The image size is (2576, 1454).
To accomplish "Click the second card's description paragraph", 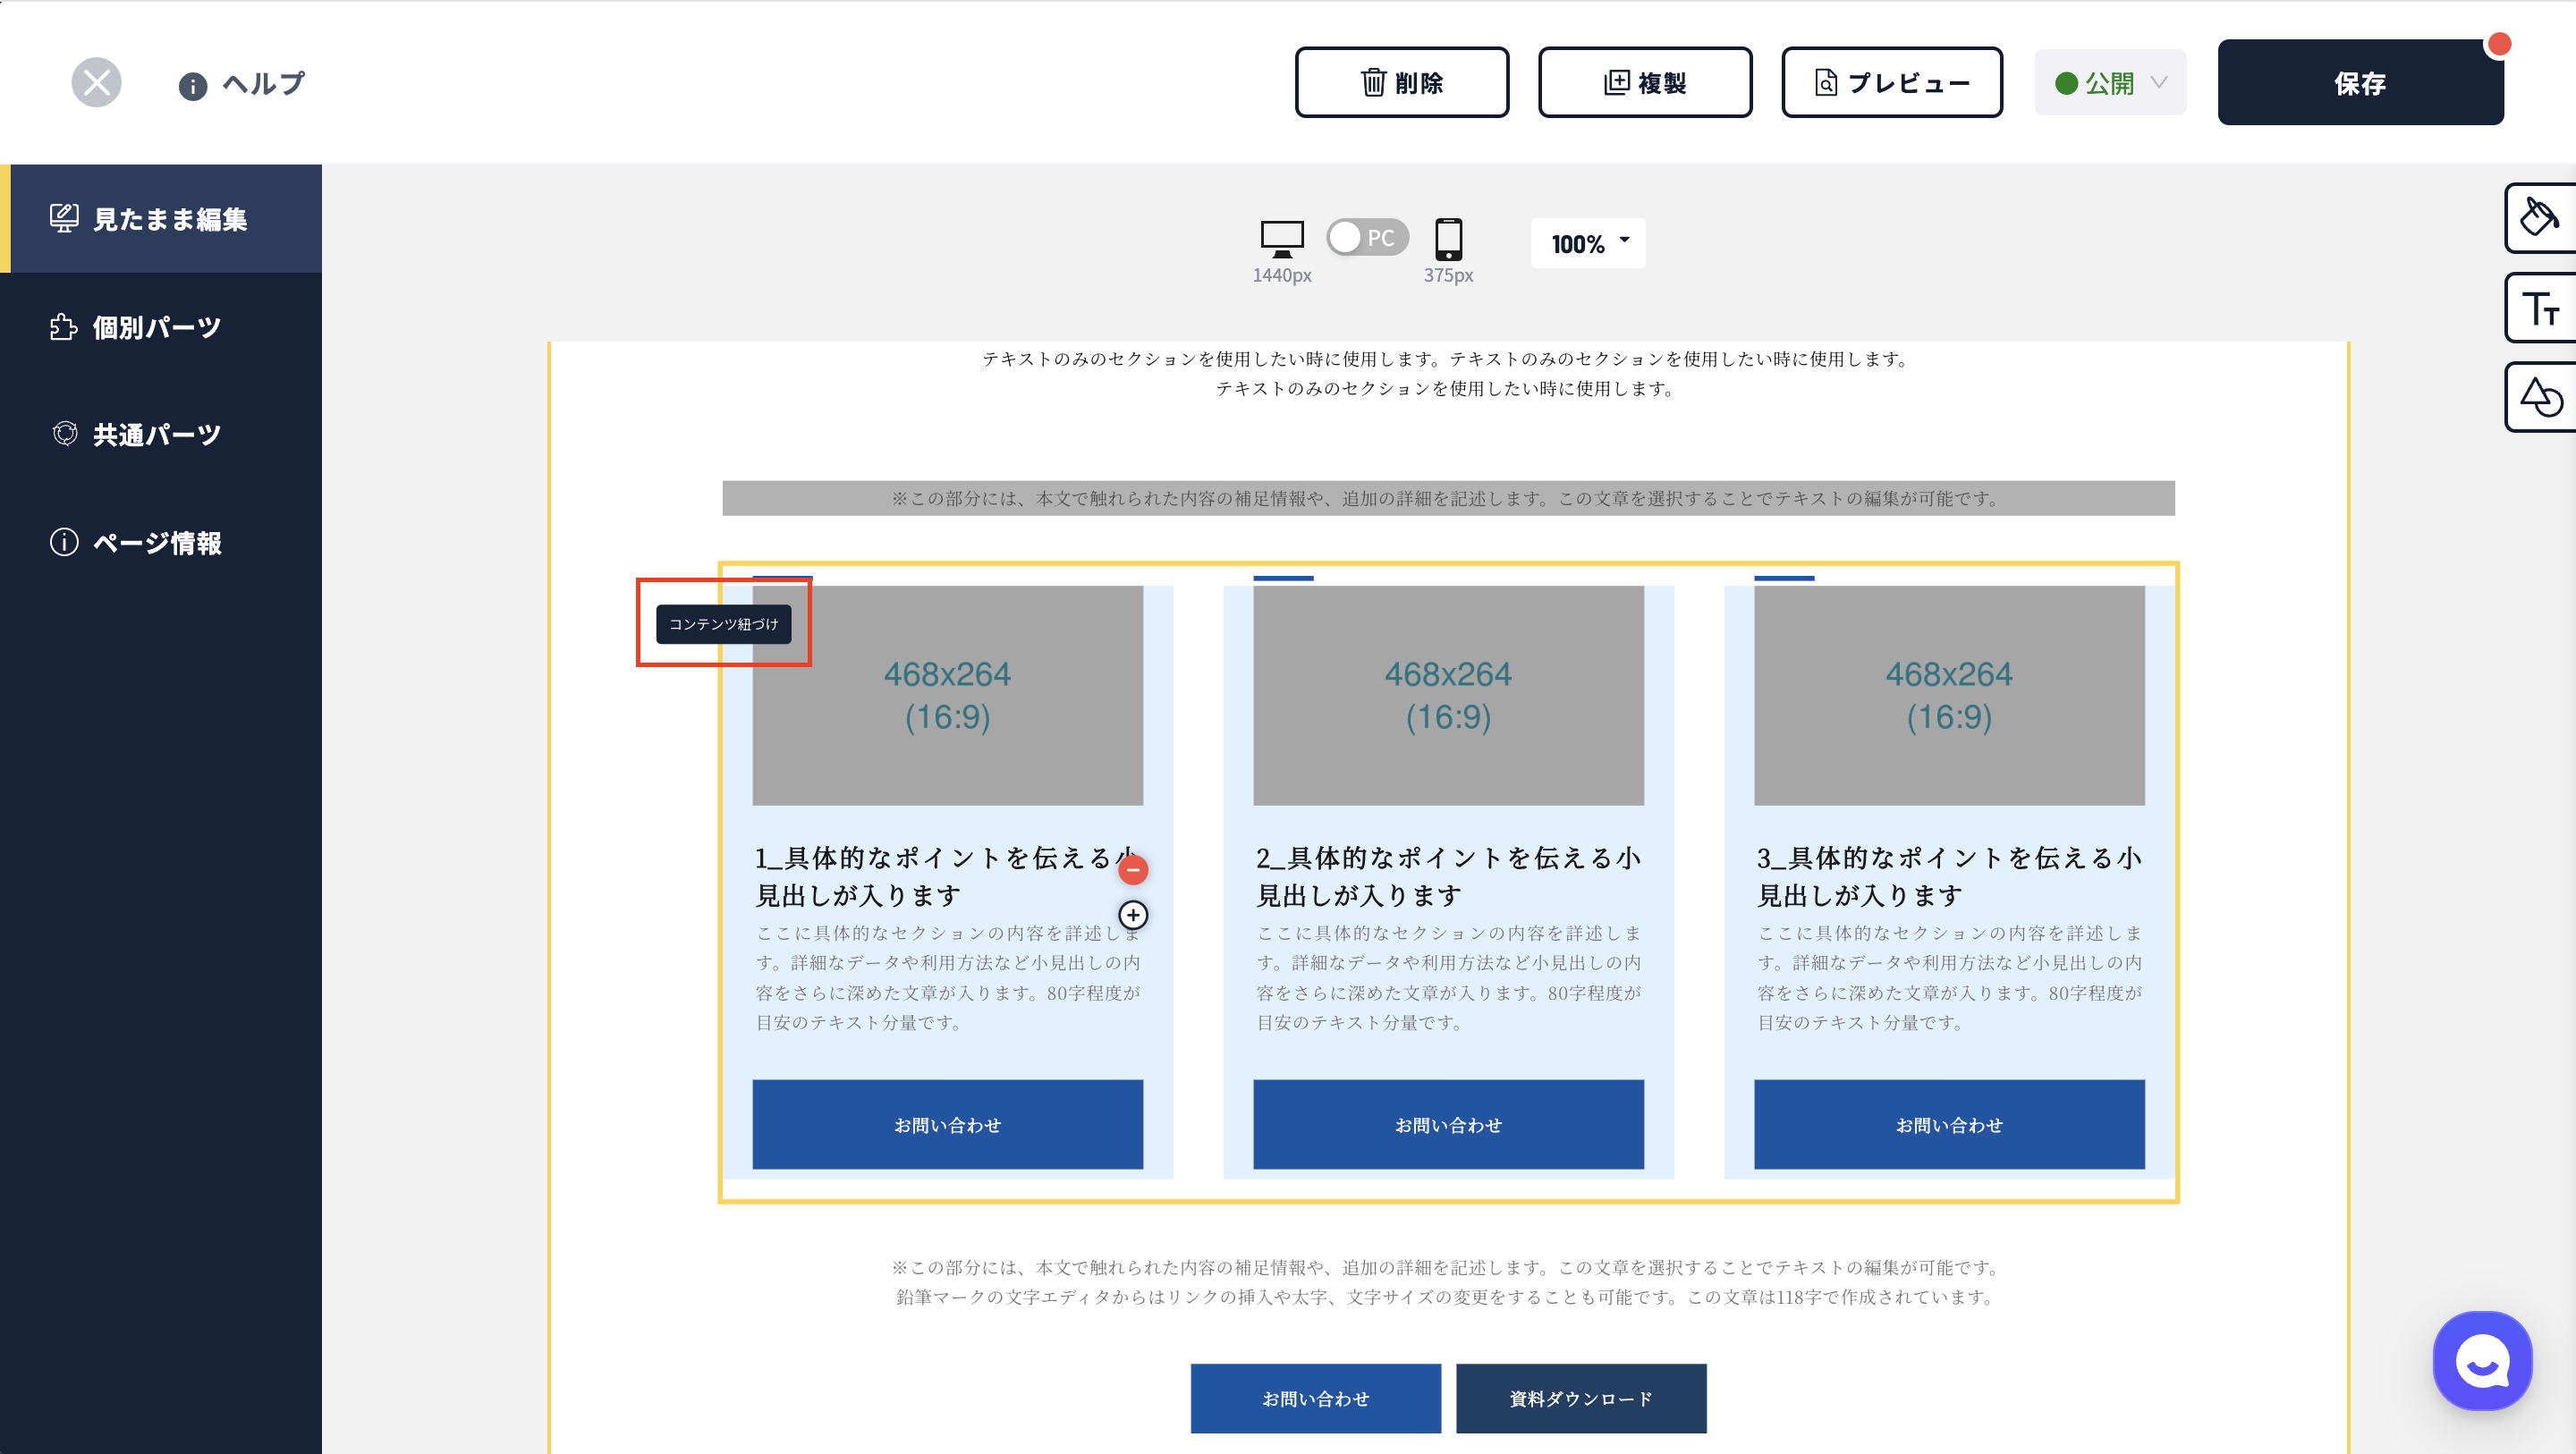I will tap(1448, 977).
